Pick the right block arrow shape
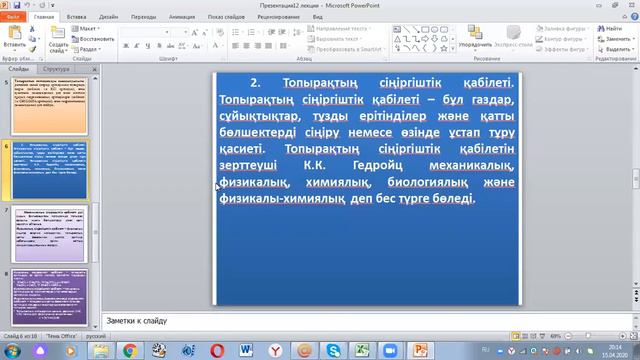640x360 pixels. [425, 39]
